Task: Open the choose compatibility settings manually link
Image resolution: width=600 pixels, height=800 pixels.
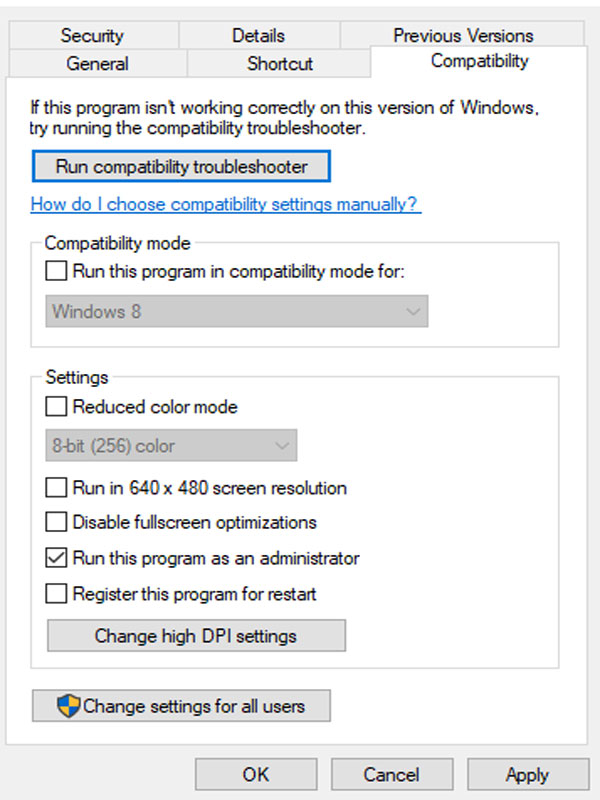Action: coord(226,204)
